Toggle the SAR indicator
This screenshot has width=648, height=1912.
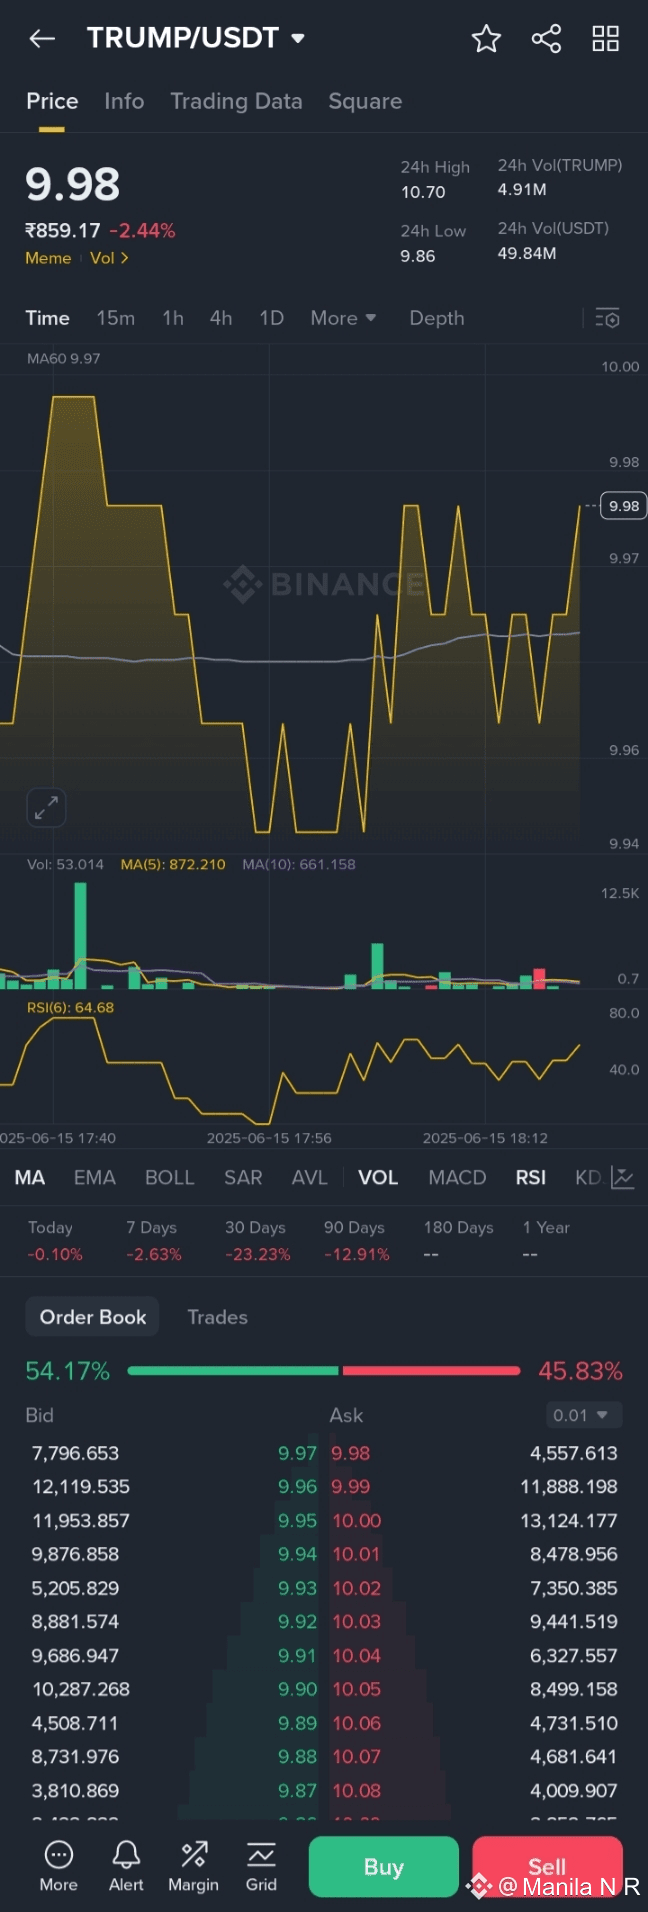[243, 1177]
